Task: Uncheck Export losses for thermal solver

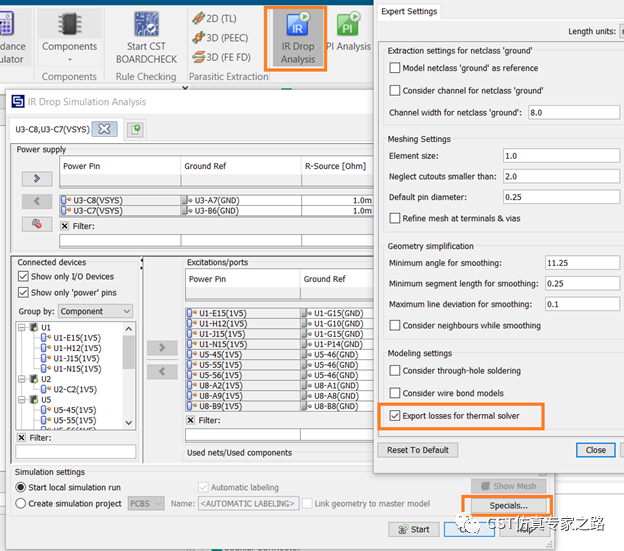Action: (x=395, y=415)
